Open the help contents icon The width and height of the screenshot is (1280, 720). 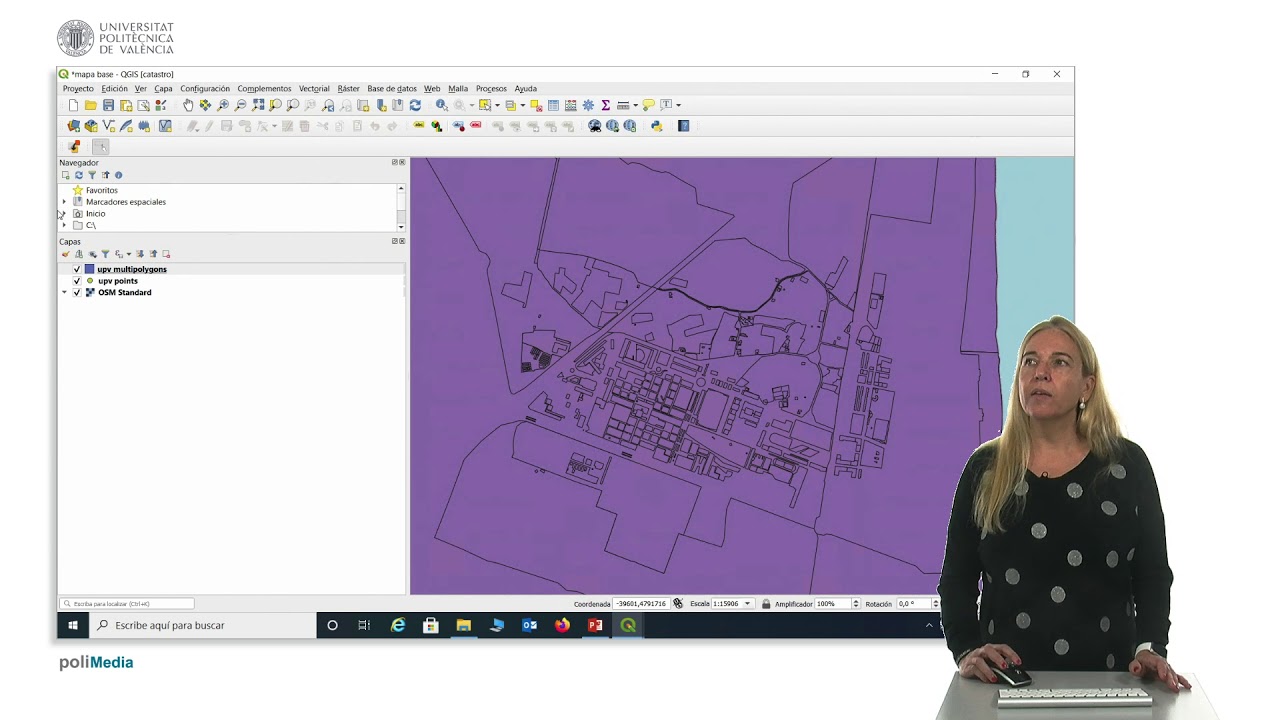click(683, 126)
